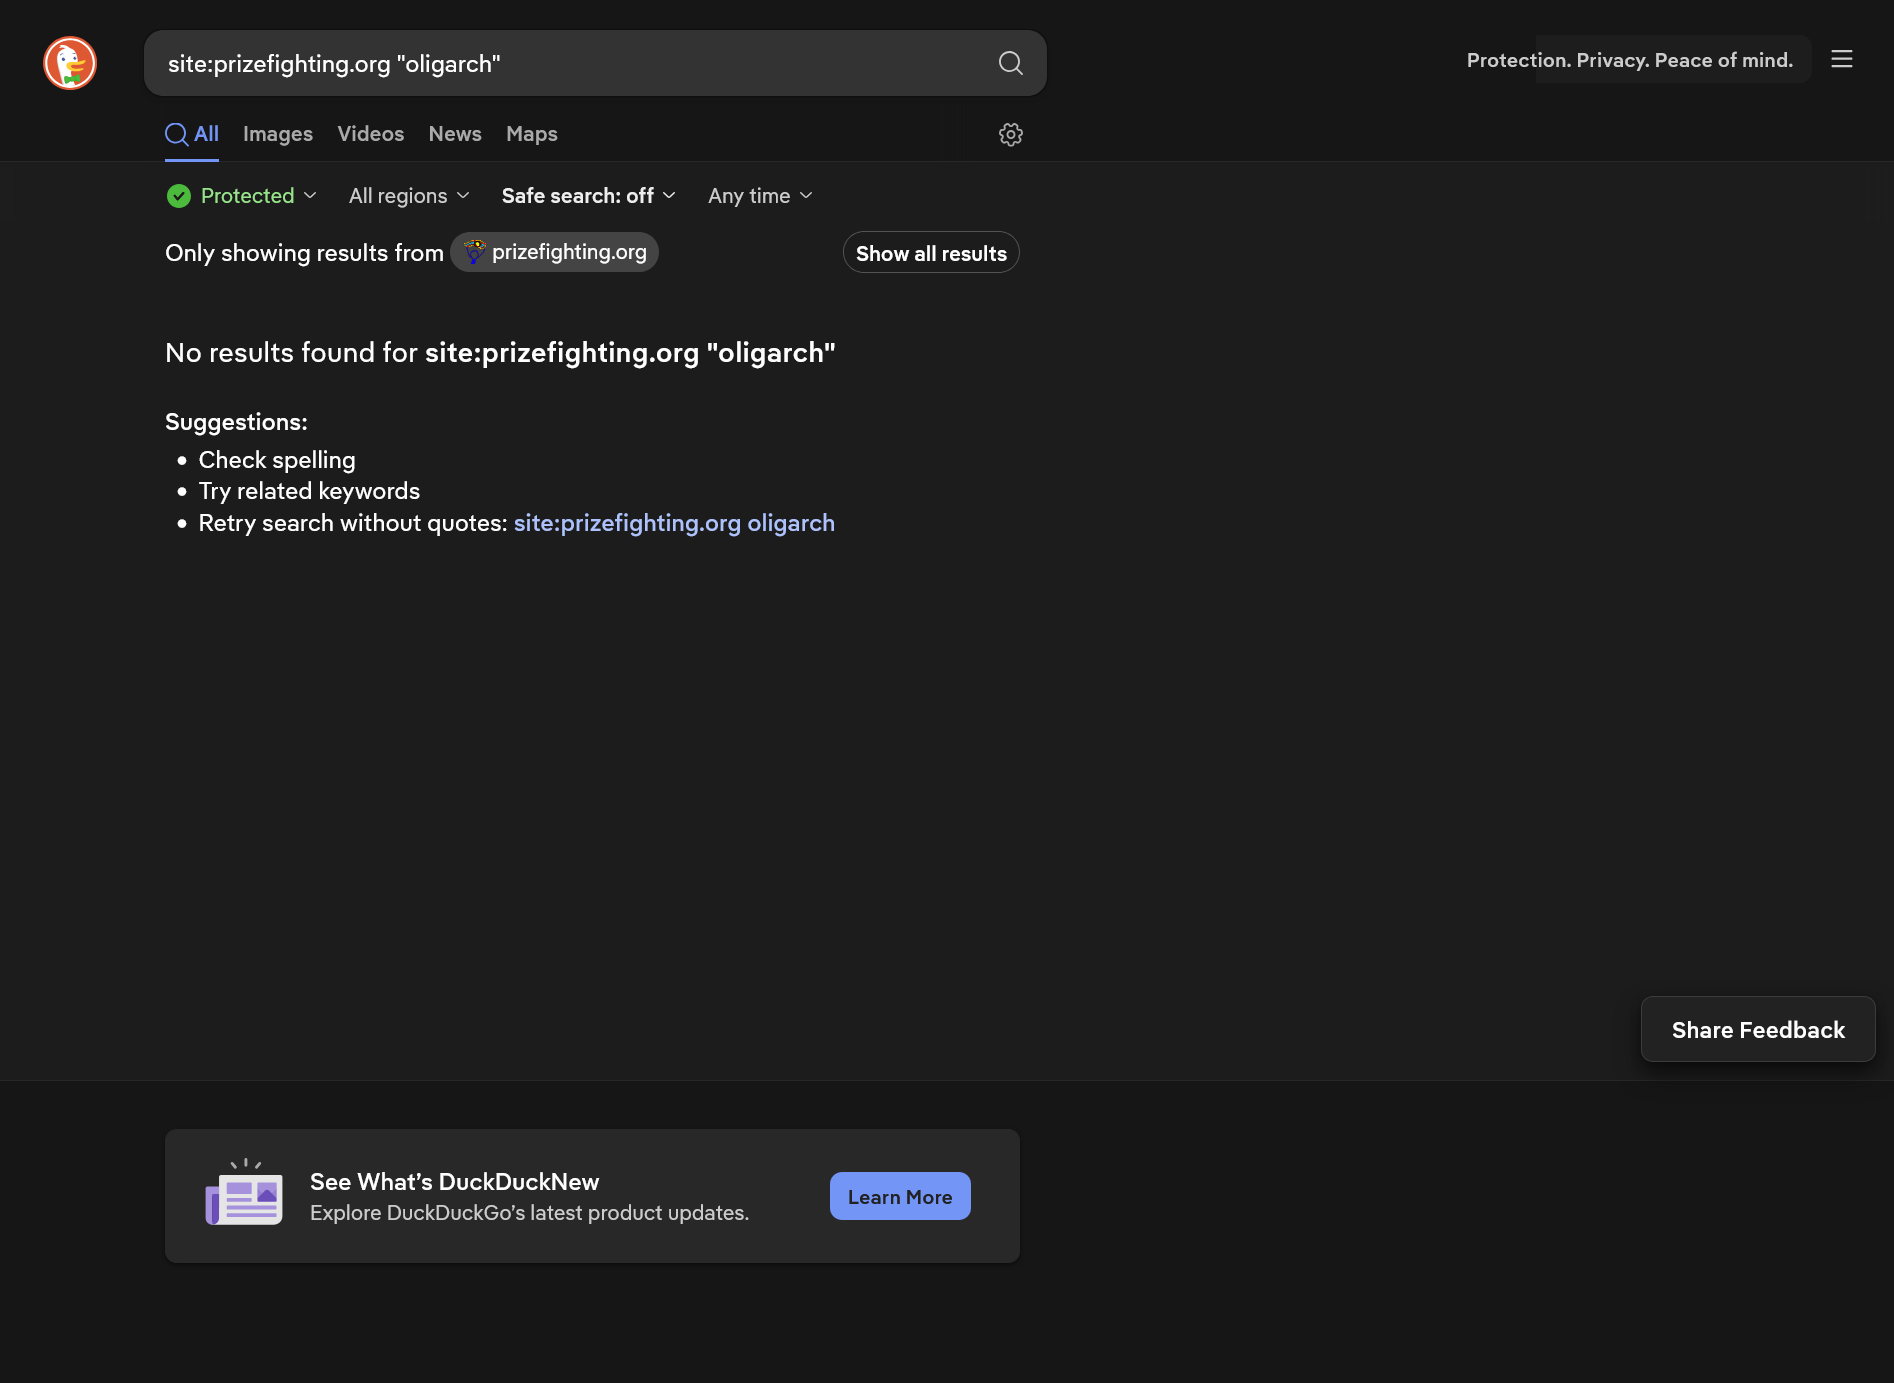Image resolution: width=1894 pixels, height=1383 pixels.
Task: Open the Any time filter
Action: [x=760, y=196]
